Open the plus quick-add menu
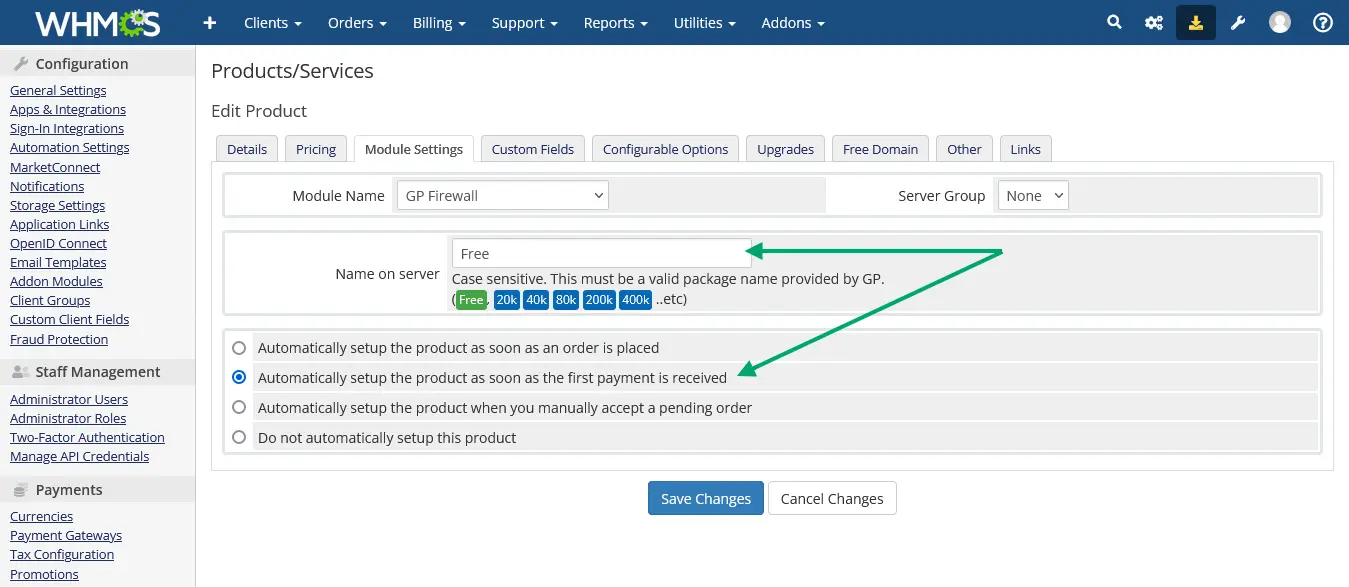The width and height of the screenshot is (1349, 587). tap(210, 22)
